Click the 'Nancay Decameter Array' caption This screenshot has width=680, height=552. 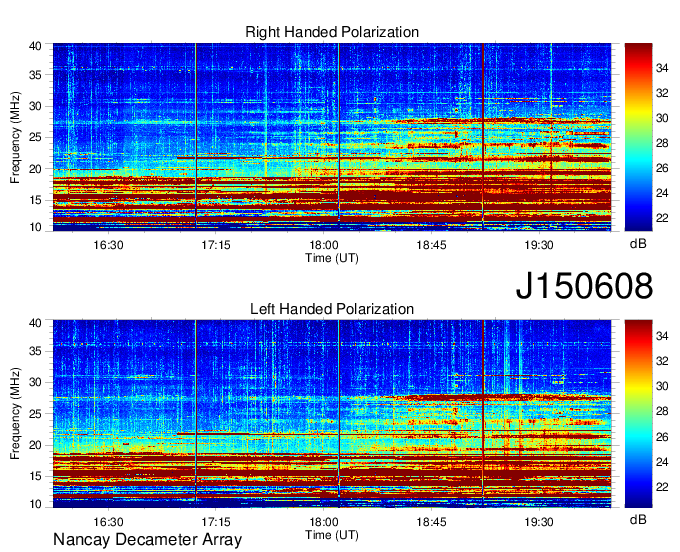(x=147, y=540)
